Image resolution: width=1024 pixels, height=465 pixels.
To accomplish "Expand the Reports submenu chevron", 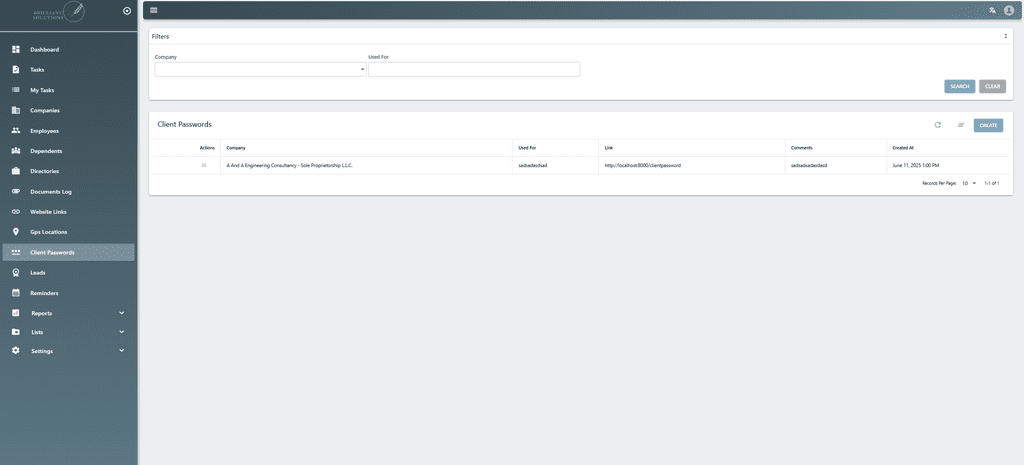I will [x=121, y=313].
